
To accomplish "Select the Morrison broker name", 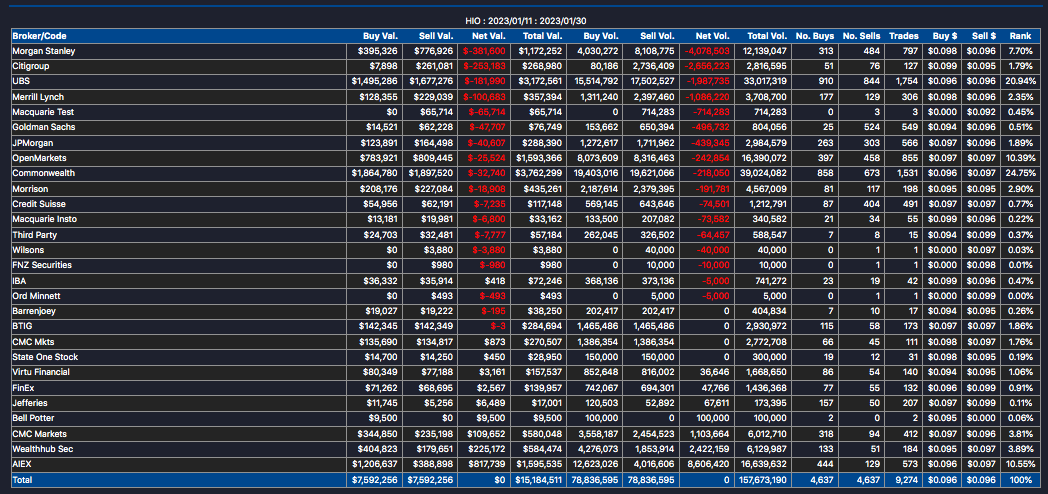I will [x=30, y=189].
